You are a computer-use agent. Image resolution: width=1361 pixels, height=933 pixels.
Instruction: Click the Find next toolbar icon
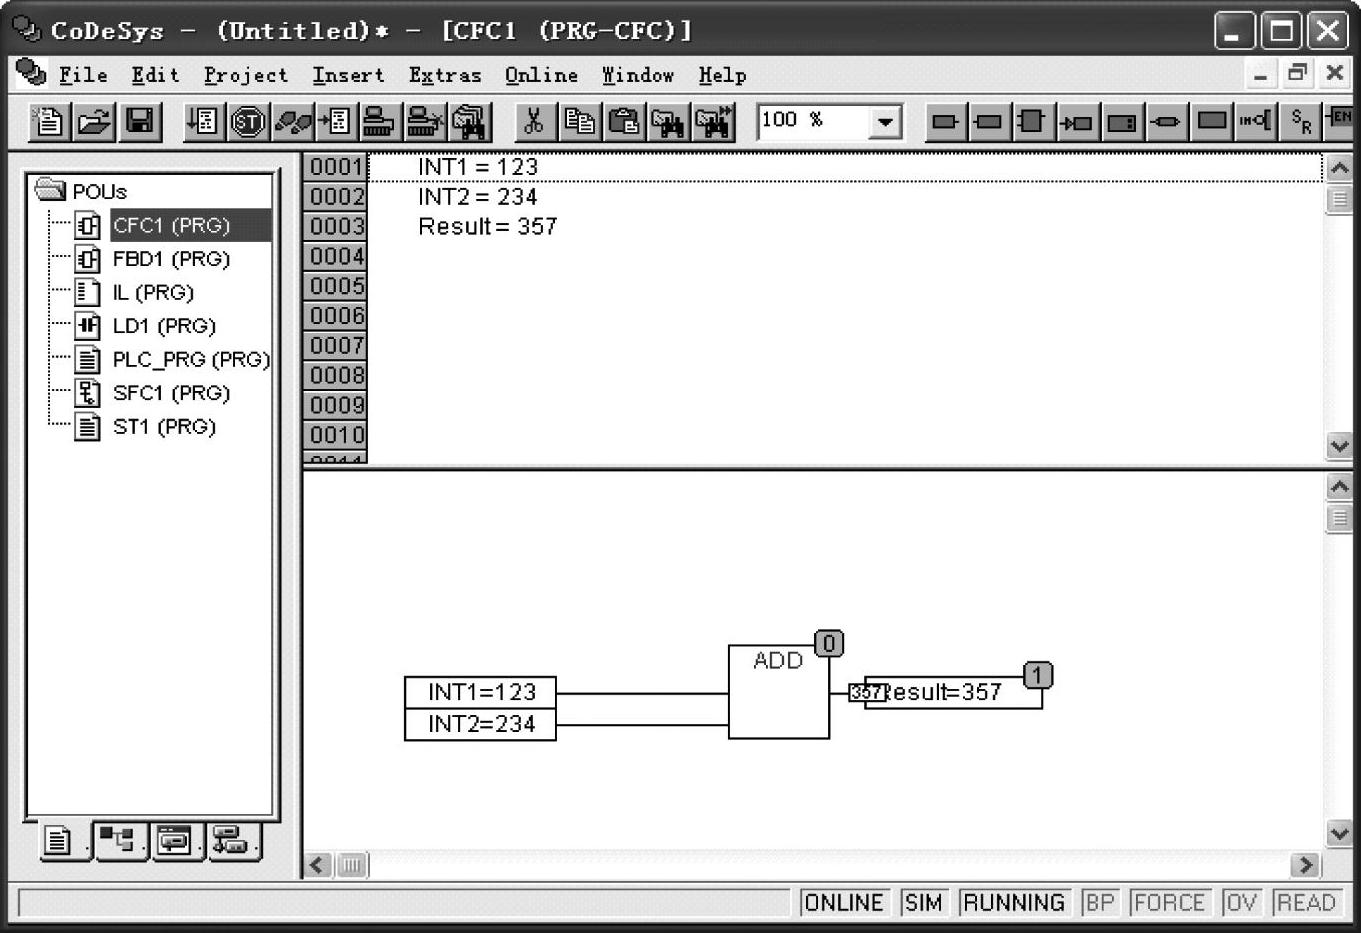coord(714,122)
